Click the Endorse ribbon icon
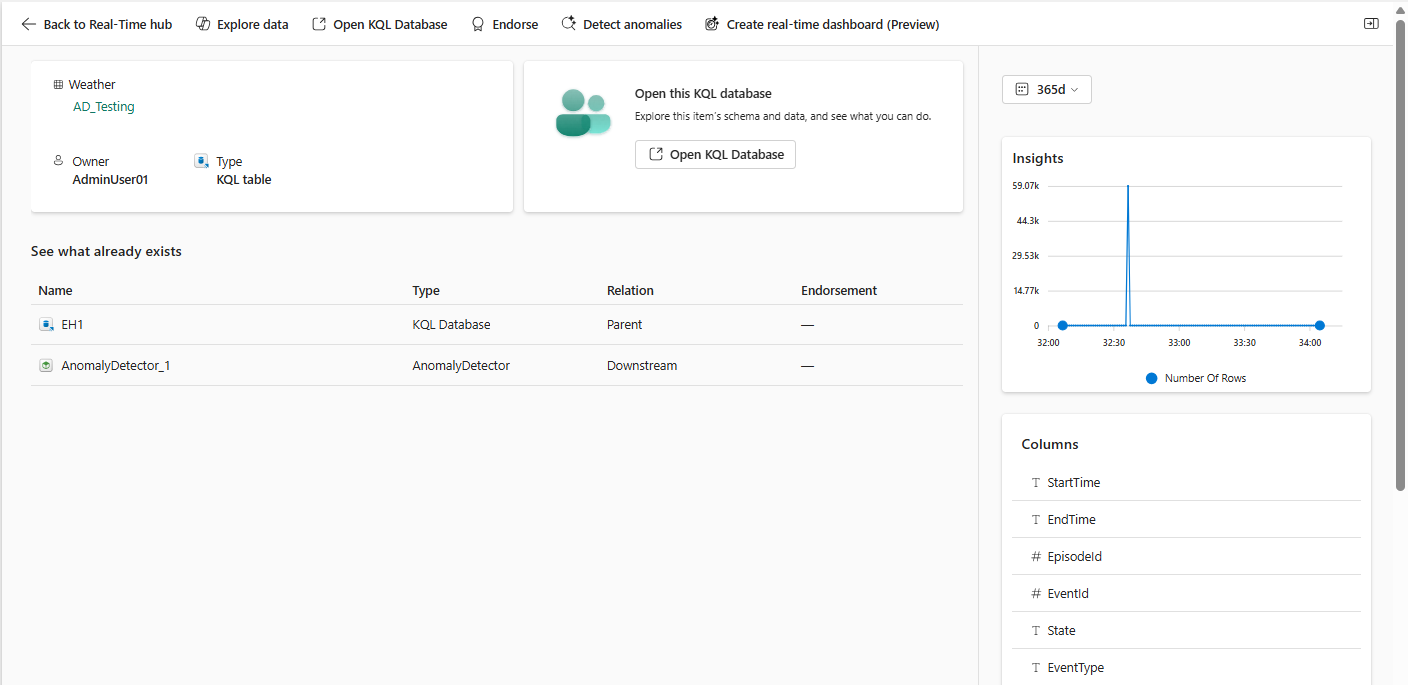Screen dimensions: 1408x685 pyautogui.click(x=478, y=24)
